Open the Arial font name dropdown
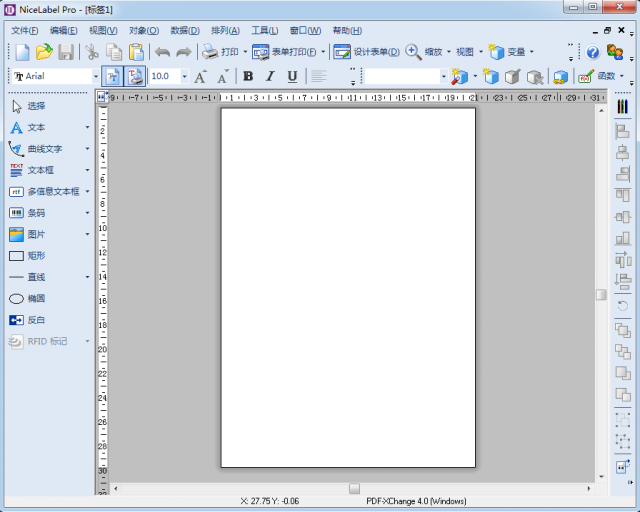This screenshot has width=640, height=512. [x=96, y=76]
